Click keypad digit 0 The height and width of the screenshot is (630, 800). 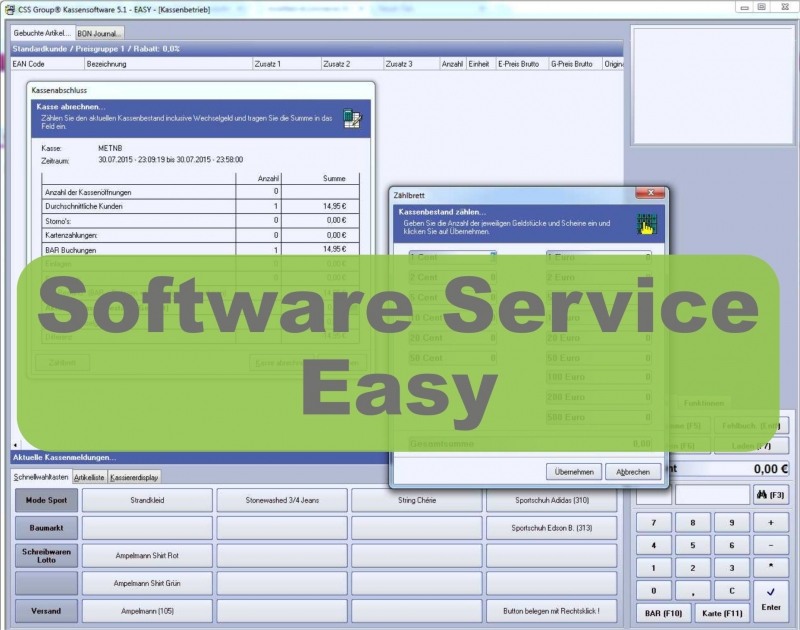pyautogui.click(x=654, y=591)
